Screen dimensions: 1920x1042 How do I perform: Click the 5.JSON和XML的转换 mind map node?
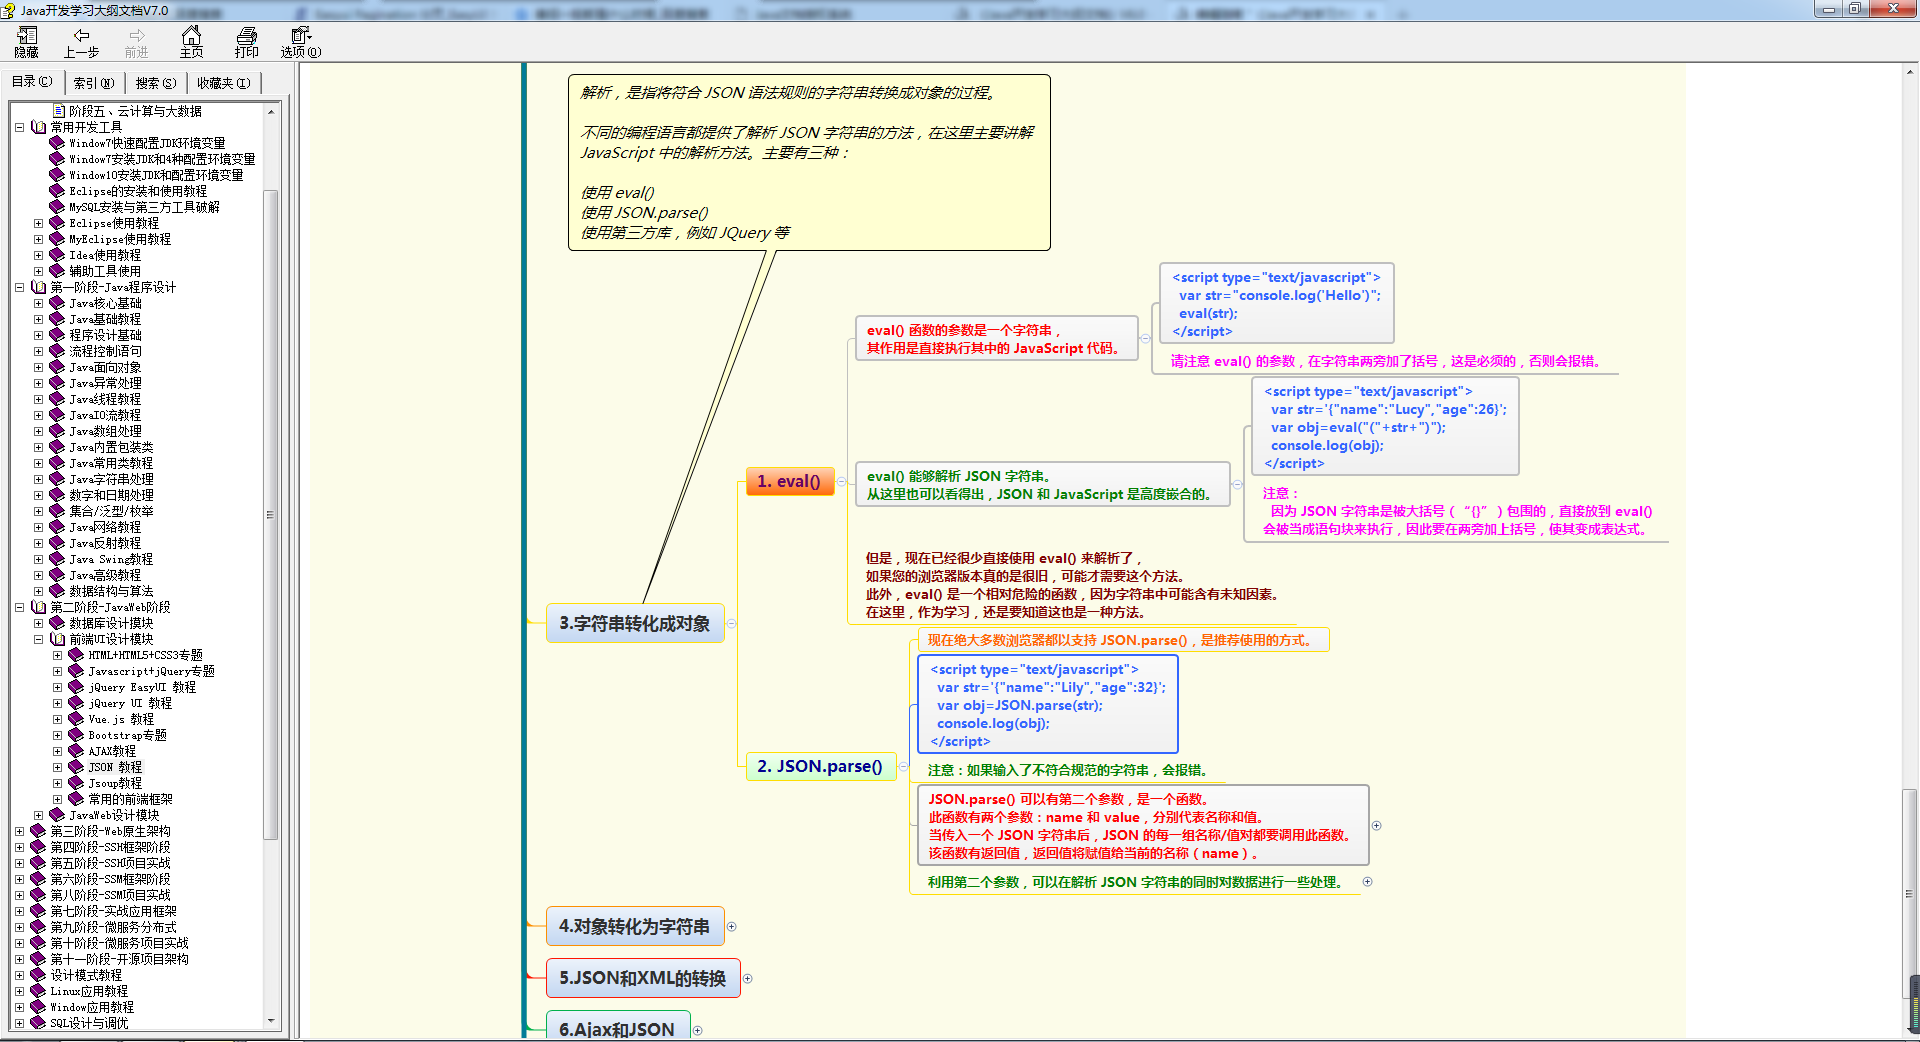click(x=643, y=979)
